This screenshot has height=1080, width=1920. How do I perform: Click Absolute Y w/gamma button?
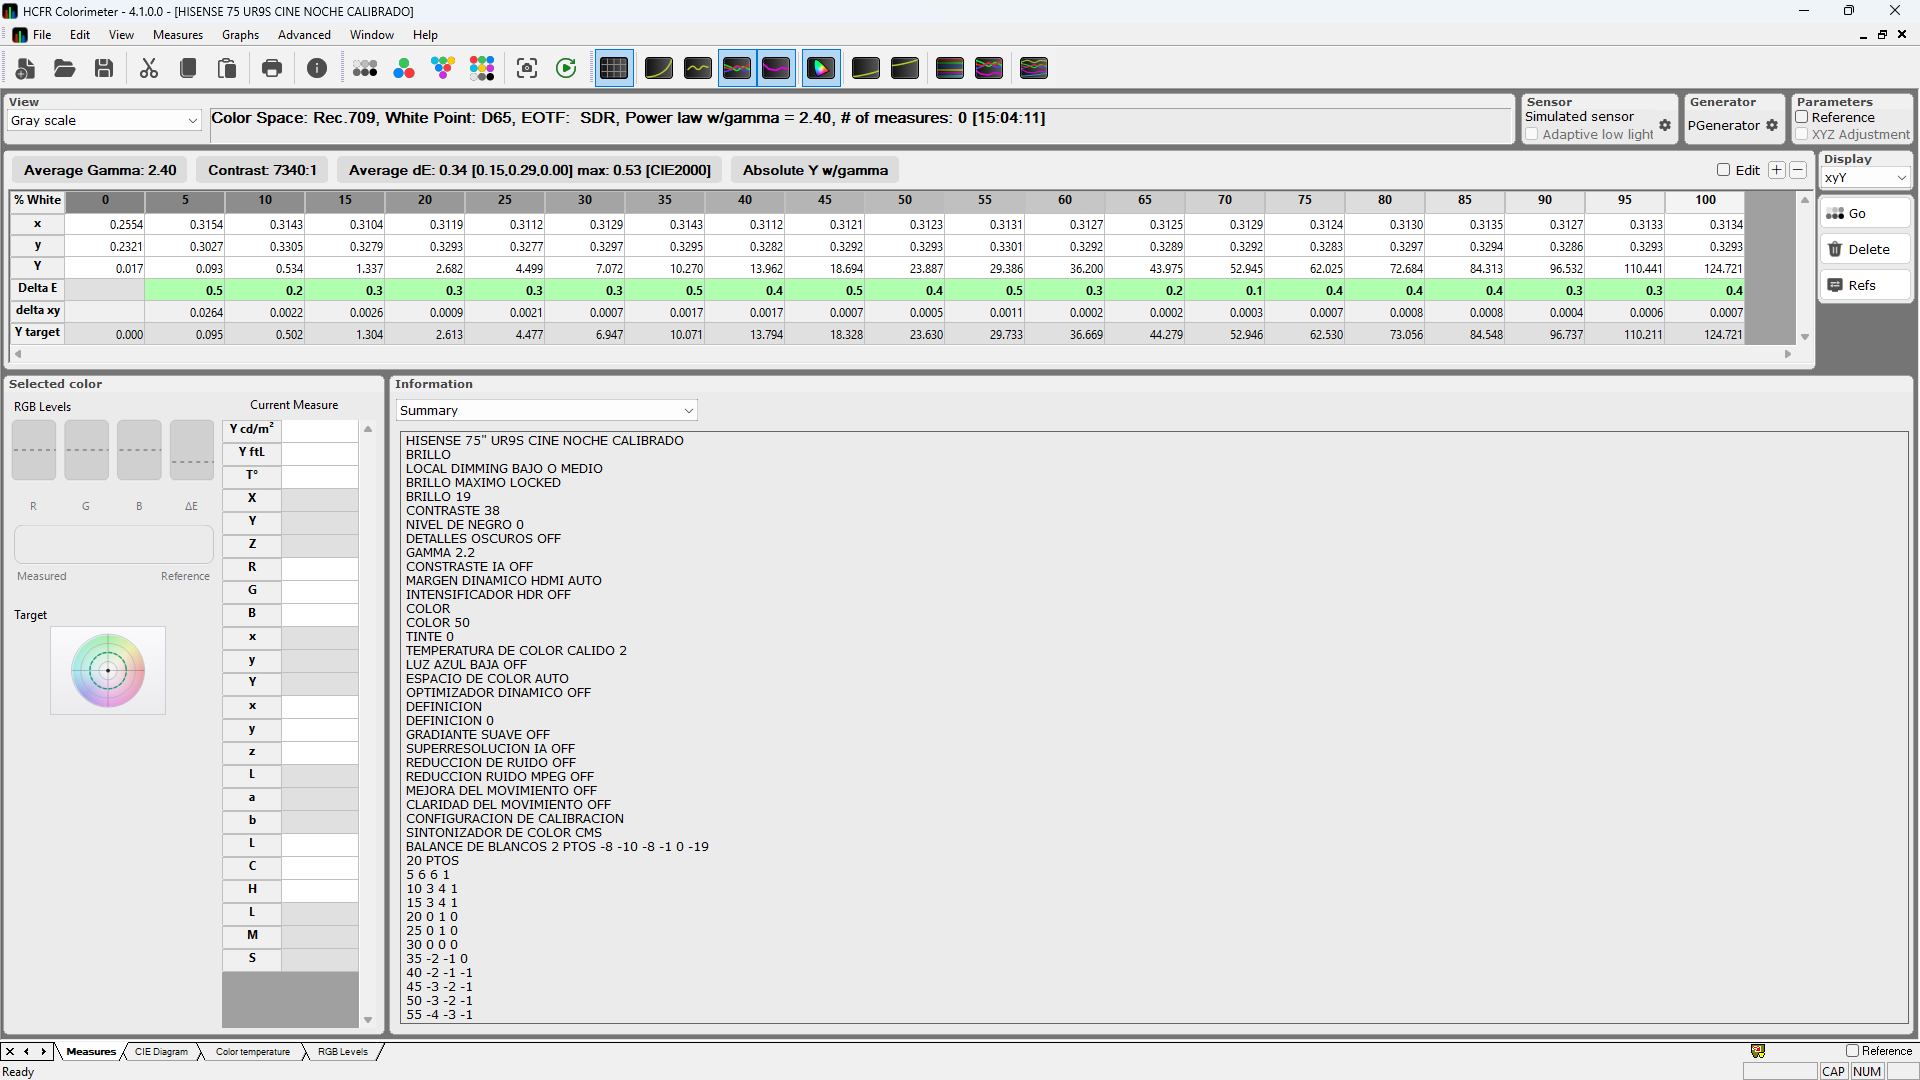[x=815, y=170]
